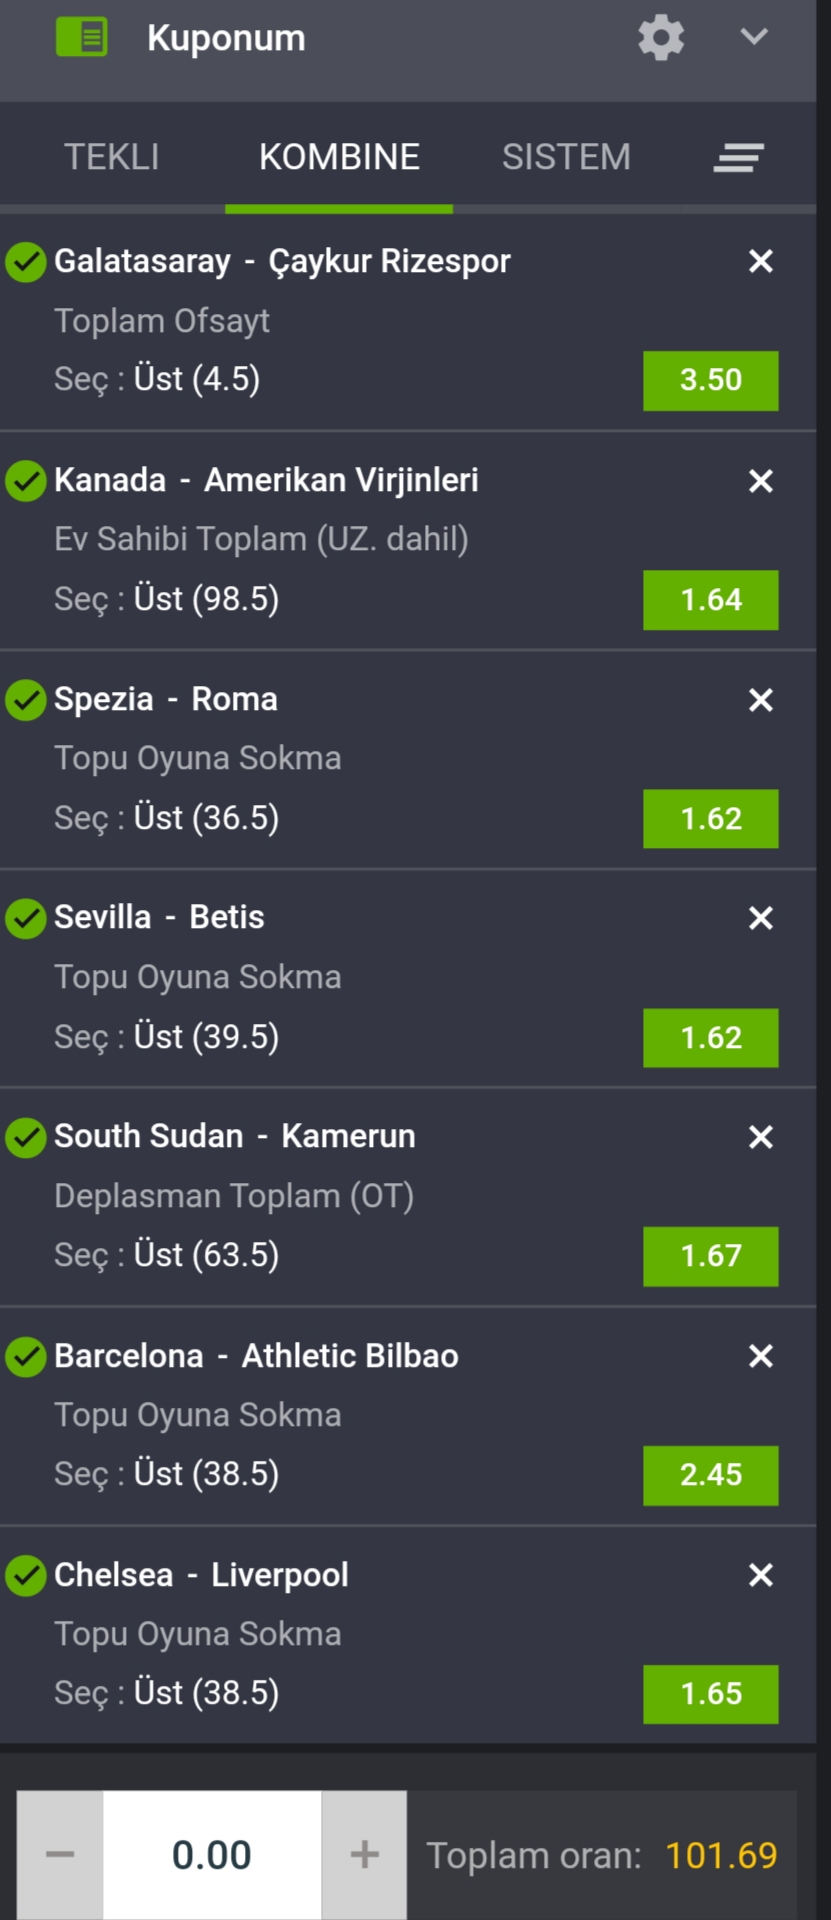Select the KOMBINE tab
831x1920 pixels.
tap(339, 157)
